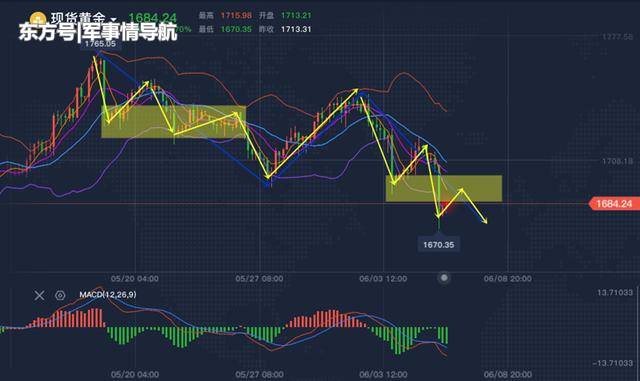640x381 pixels.
Task: Click the green 1684.24 price in header
Action: 153,18
